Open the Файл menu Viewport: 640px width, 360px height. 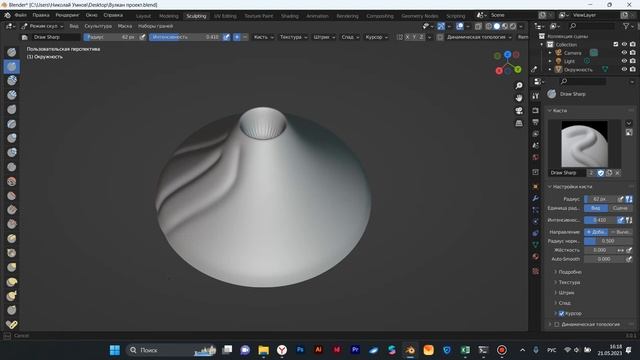pyautogui.click(x=20, y=15)
